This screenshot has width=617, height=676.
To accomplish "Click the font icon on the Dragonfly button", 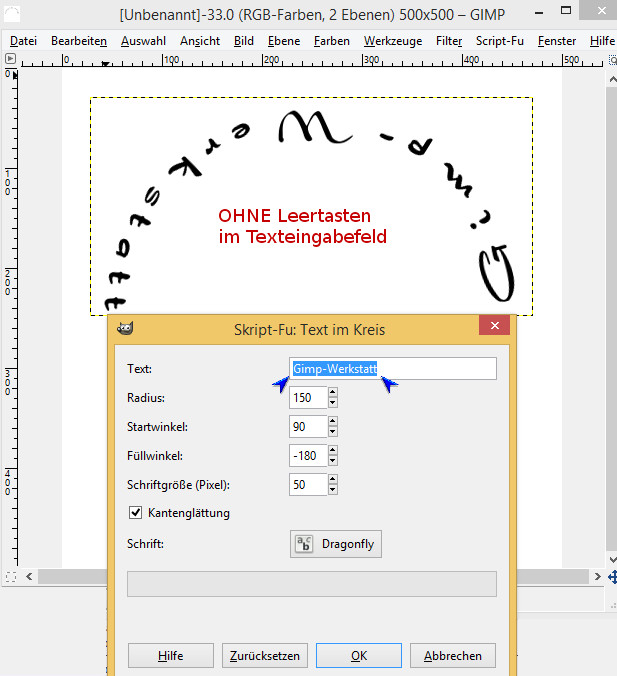I will [304, 544].
